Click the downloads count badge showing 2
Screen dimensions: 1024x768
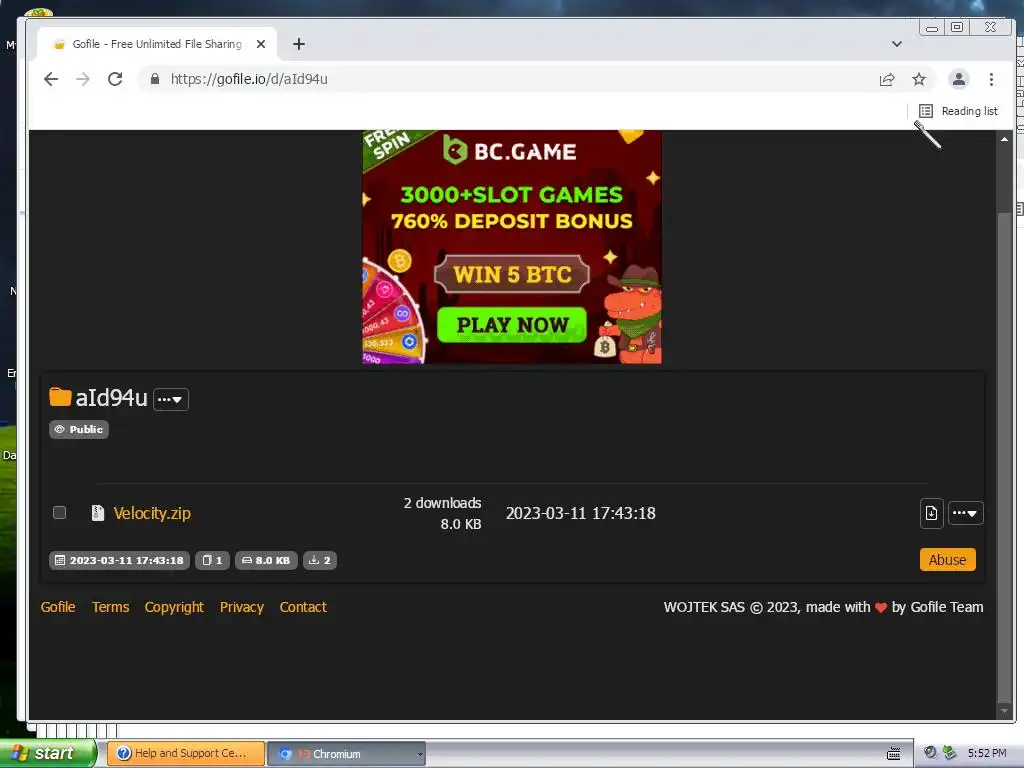click(319, 560)
